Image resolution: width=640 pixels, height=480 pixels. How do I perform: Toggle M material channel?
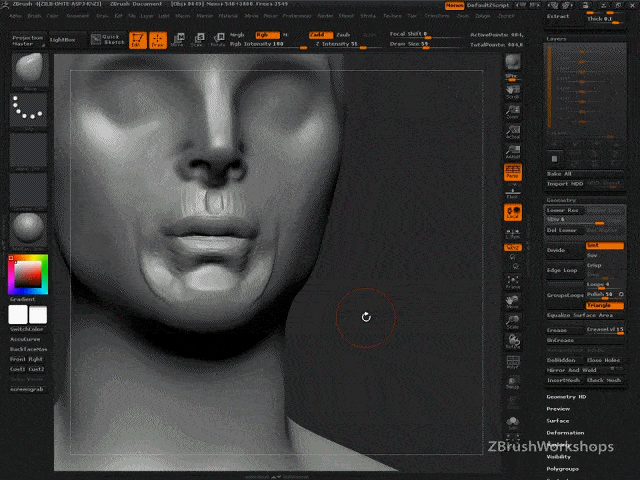285,35
